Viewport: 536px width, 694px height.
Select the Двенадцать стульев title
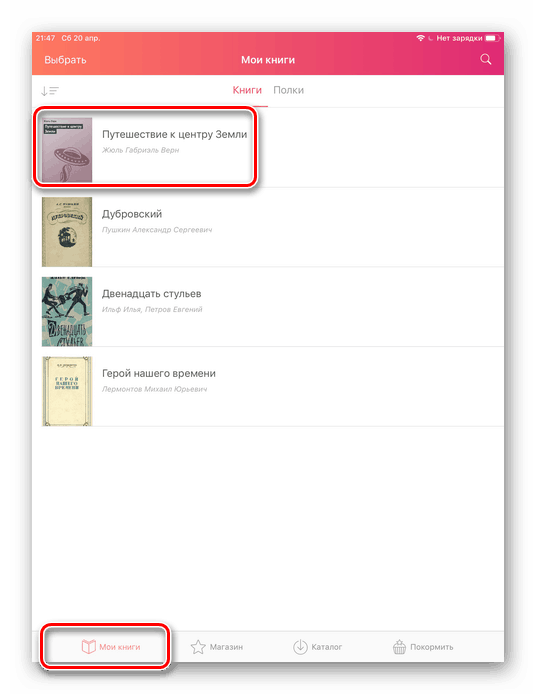pyautogui.click(x=151, y=294)
